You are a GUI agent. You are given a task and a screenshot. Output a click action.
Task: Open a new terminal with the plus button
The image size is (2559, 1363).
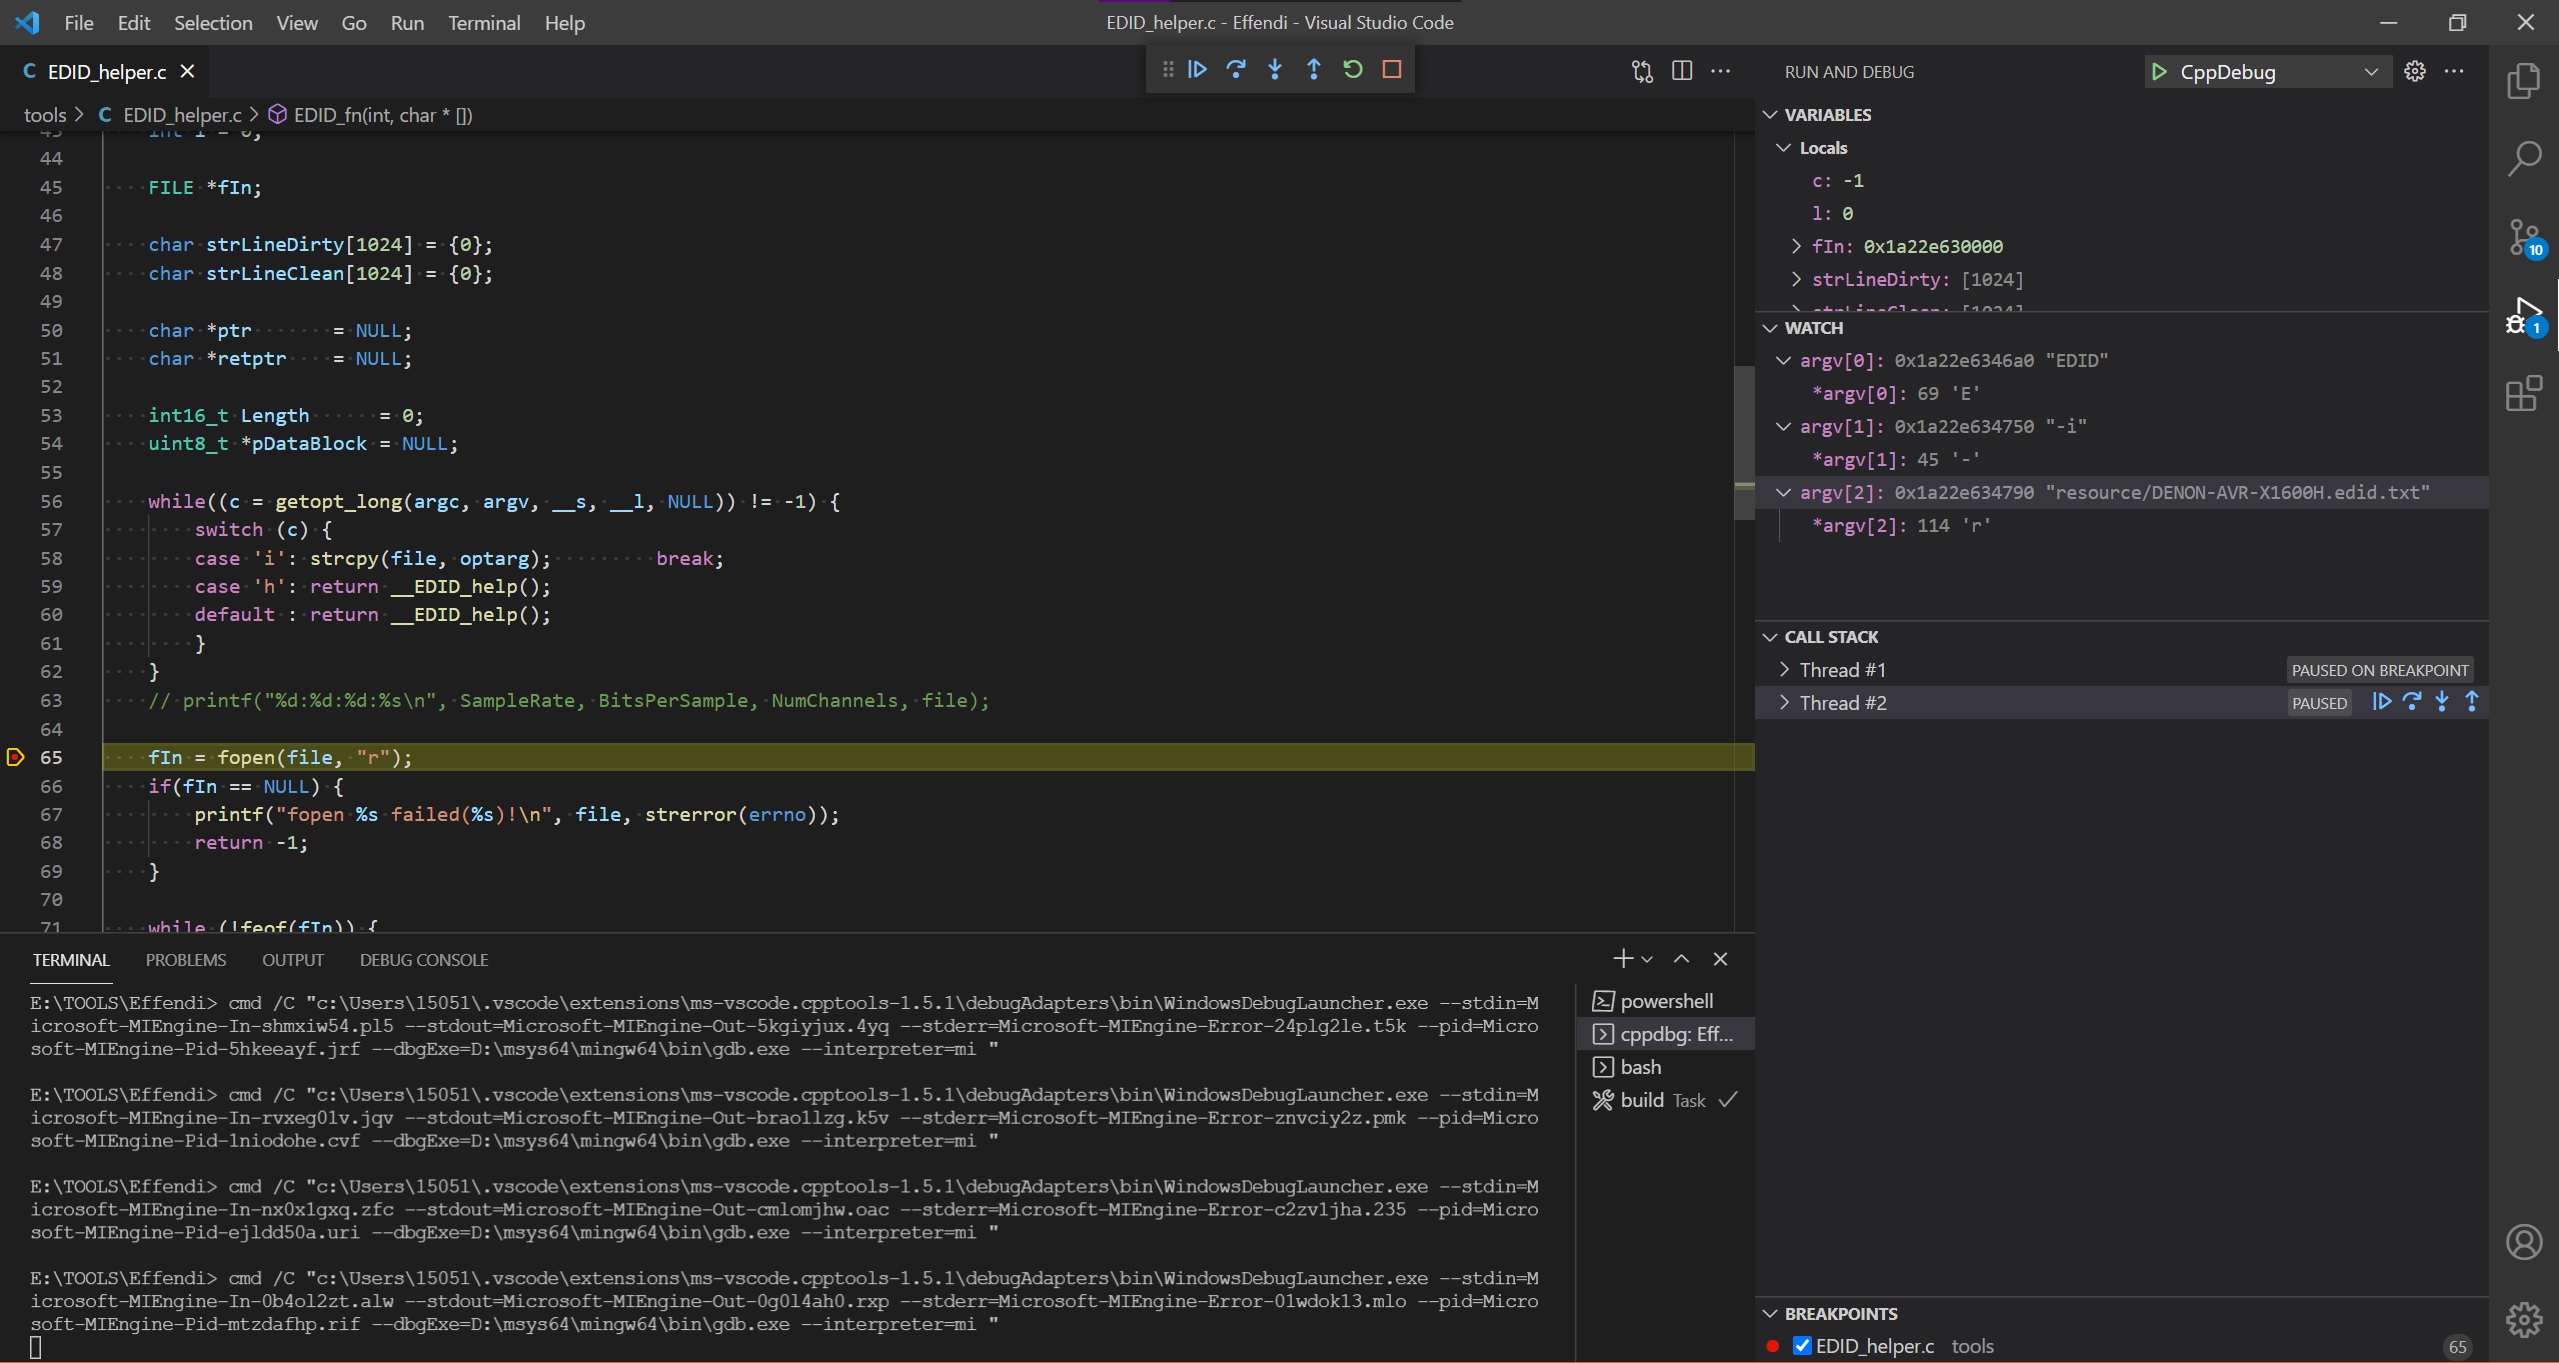pyautogui.click(x=1621, y=958)
